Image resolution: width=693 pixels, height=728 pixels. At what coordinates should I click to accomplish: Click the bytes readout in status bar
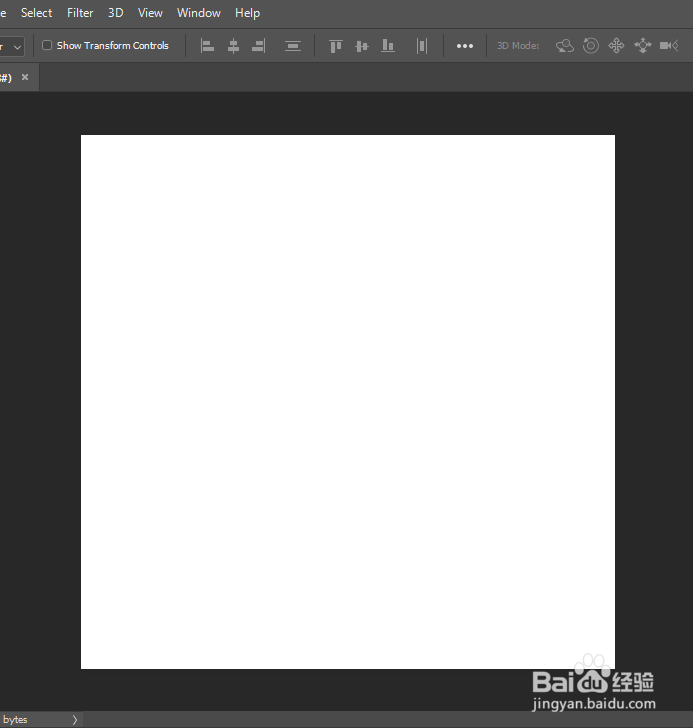tap(15, 720)
